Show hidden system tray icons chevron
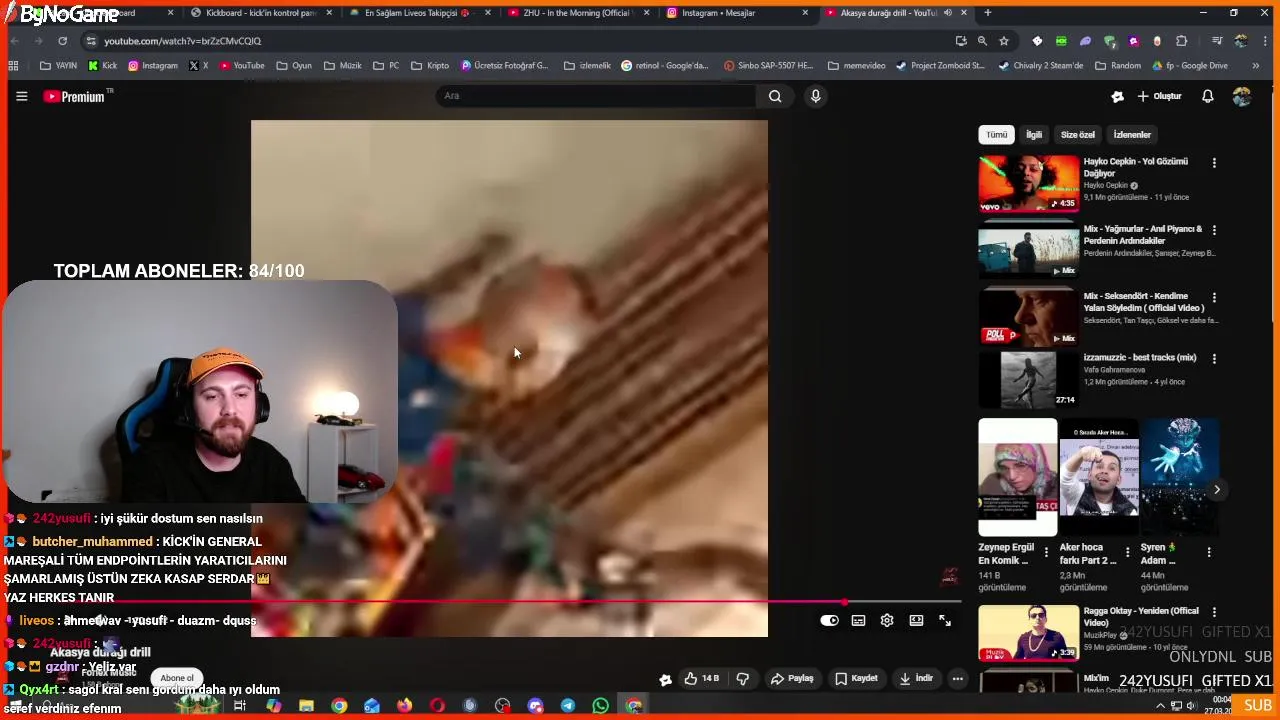The width and height of the screenshot is (1280, 720). click(x=1160, y=706)
